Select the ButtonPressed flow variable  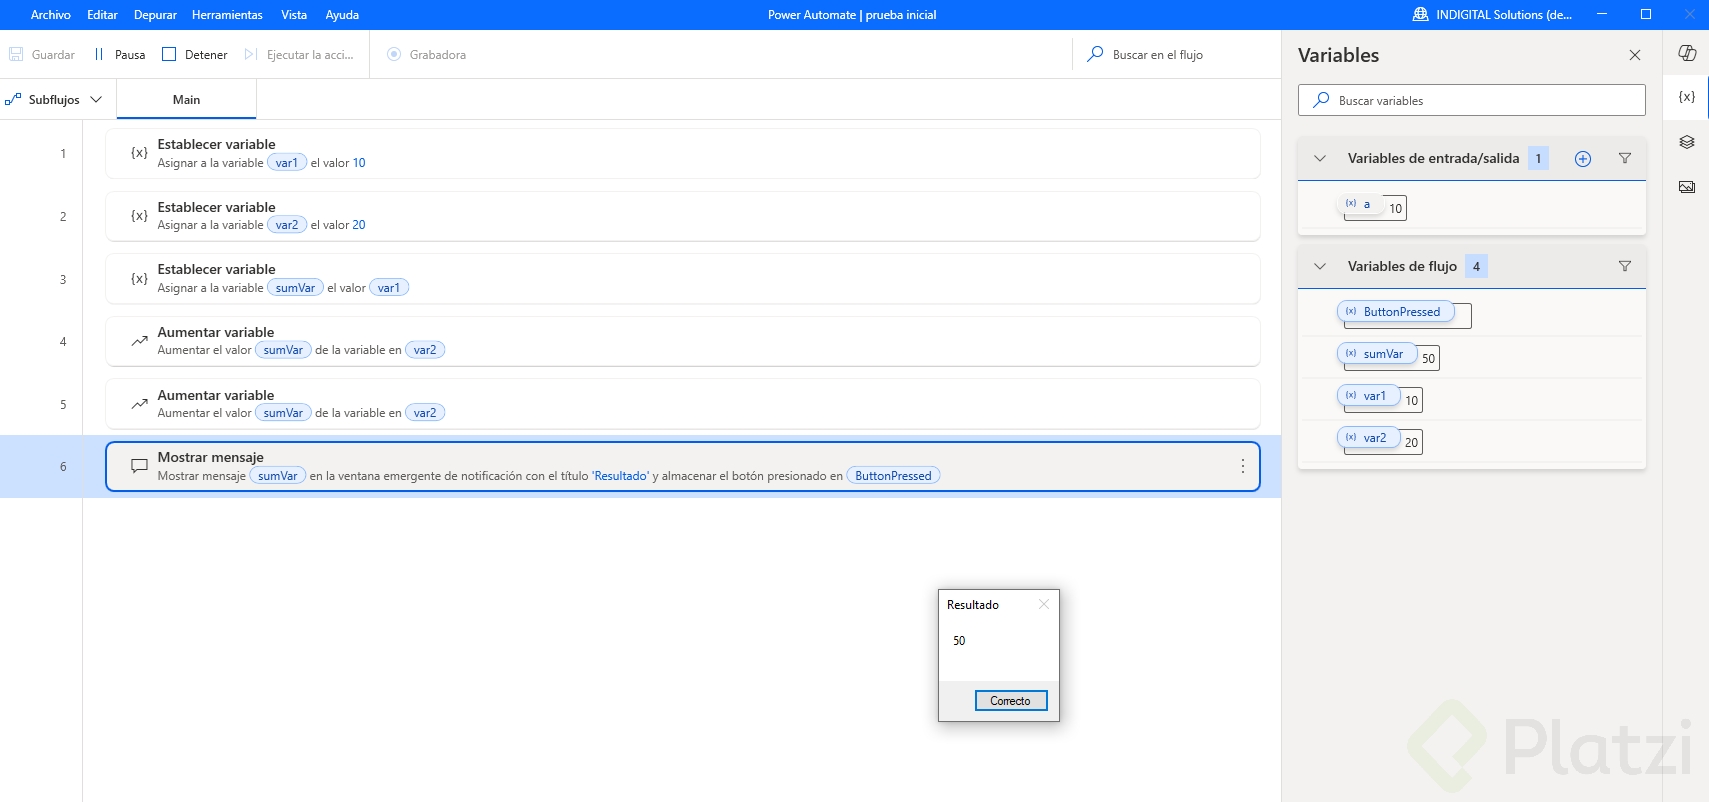pos(1394,312)
